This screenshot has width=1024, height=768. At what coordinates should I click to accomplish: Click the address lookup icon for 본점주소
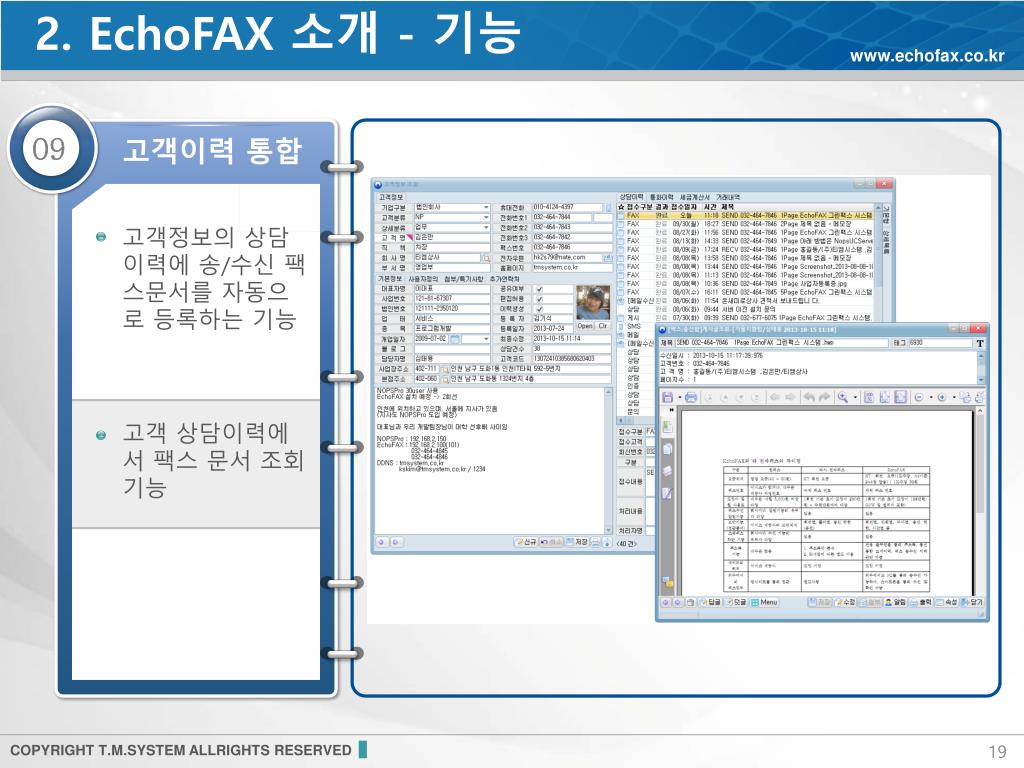coord(445,379)
